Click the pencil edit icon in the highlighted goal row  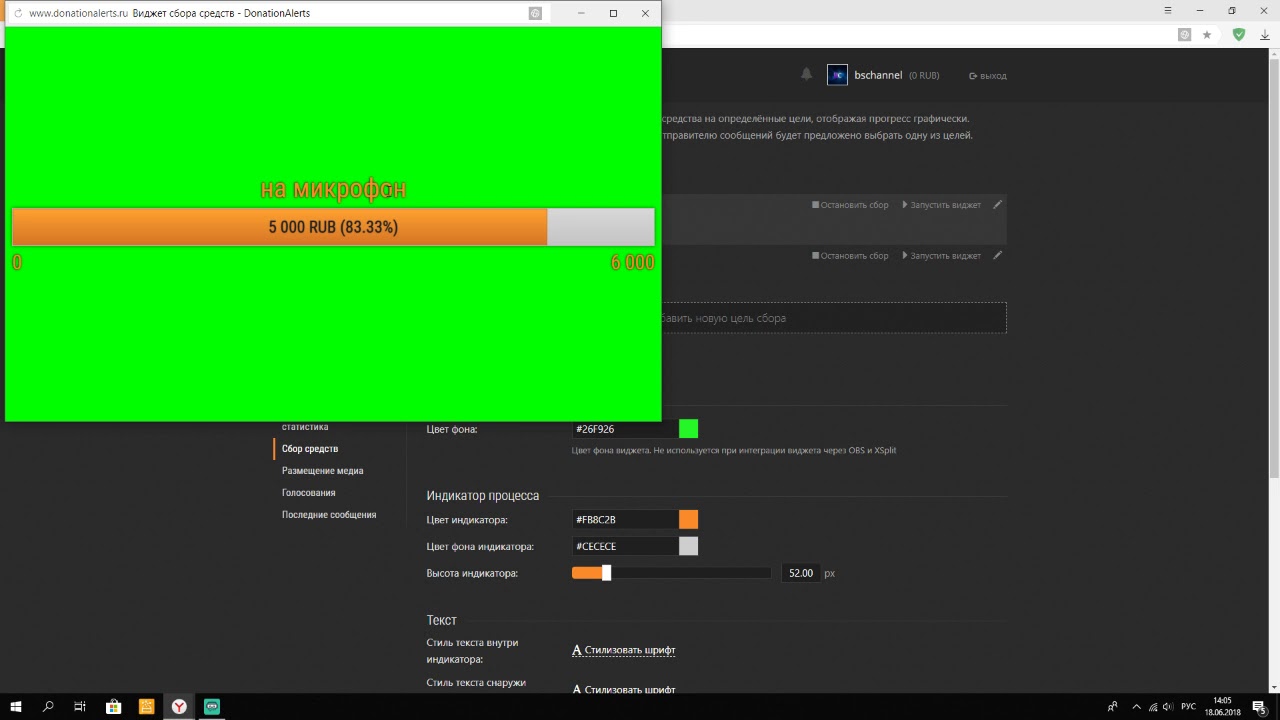click(x=997, y=204)
